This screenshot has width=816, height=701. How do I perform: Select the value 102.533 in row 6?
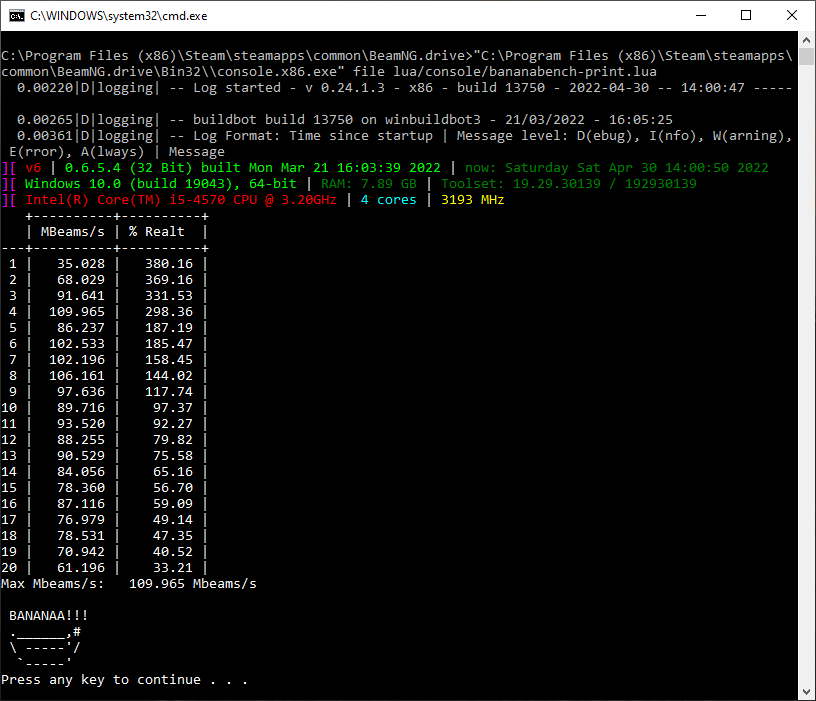[77, 344]
